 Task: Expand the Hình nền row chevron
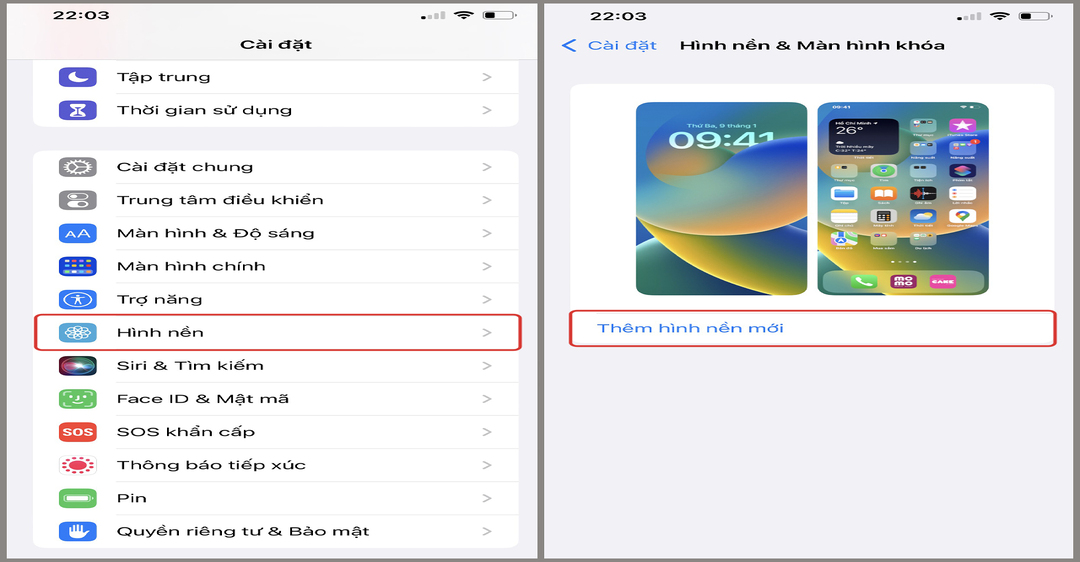(487, 333)
